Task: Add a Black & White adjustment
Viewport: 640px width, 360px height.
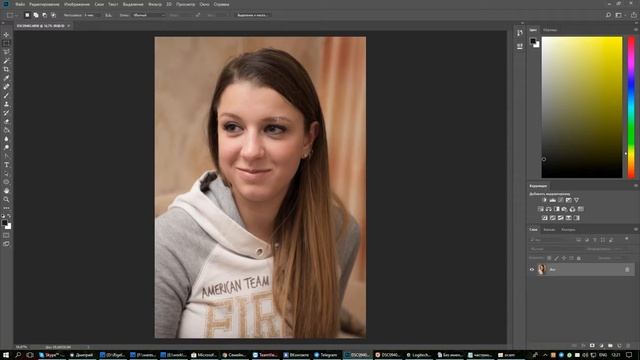Action: click(557, 209)
